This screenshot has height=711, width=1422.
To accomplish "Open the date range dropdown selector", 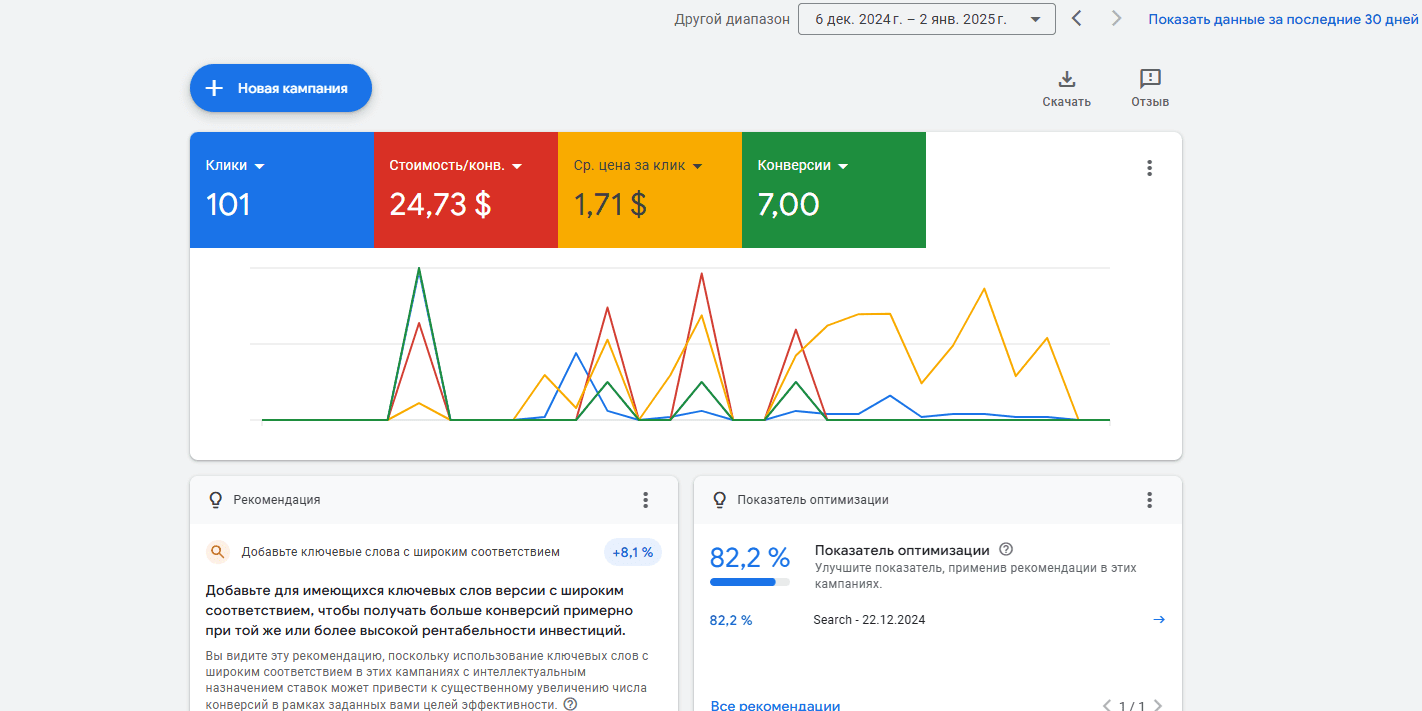I will coord(926,19).
